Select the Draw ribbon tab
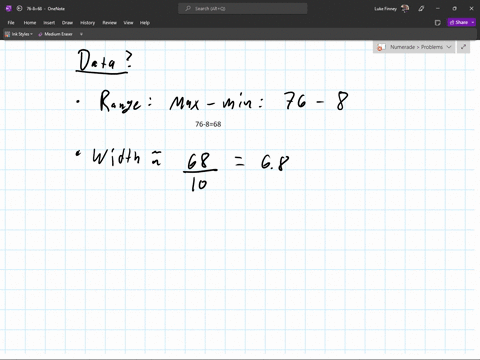Viewport: 480px width, 360px height. coord(67,23)
